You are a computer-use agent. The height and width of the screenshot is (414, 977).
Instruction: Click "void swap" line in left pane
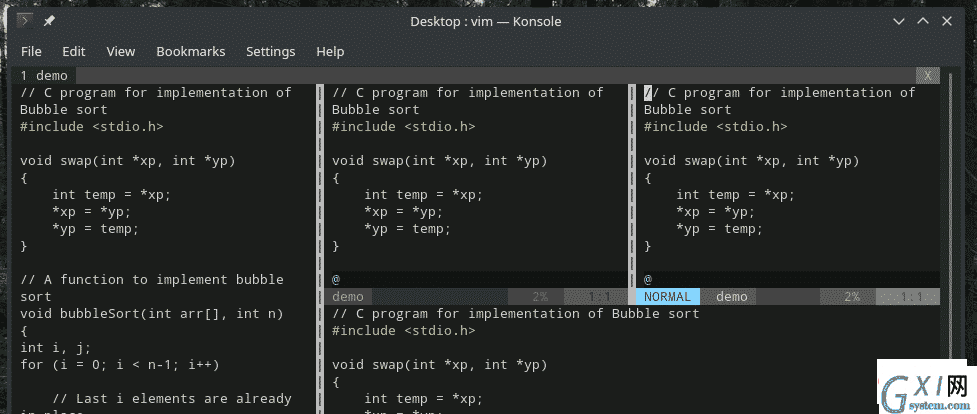(128, 161)
